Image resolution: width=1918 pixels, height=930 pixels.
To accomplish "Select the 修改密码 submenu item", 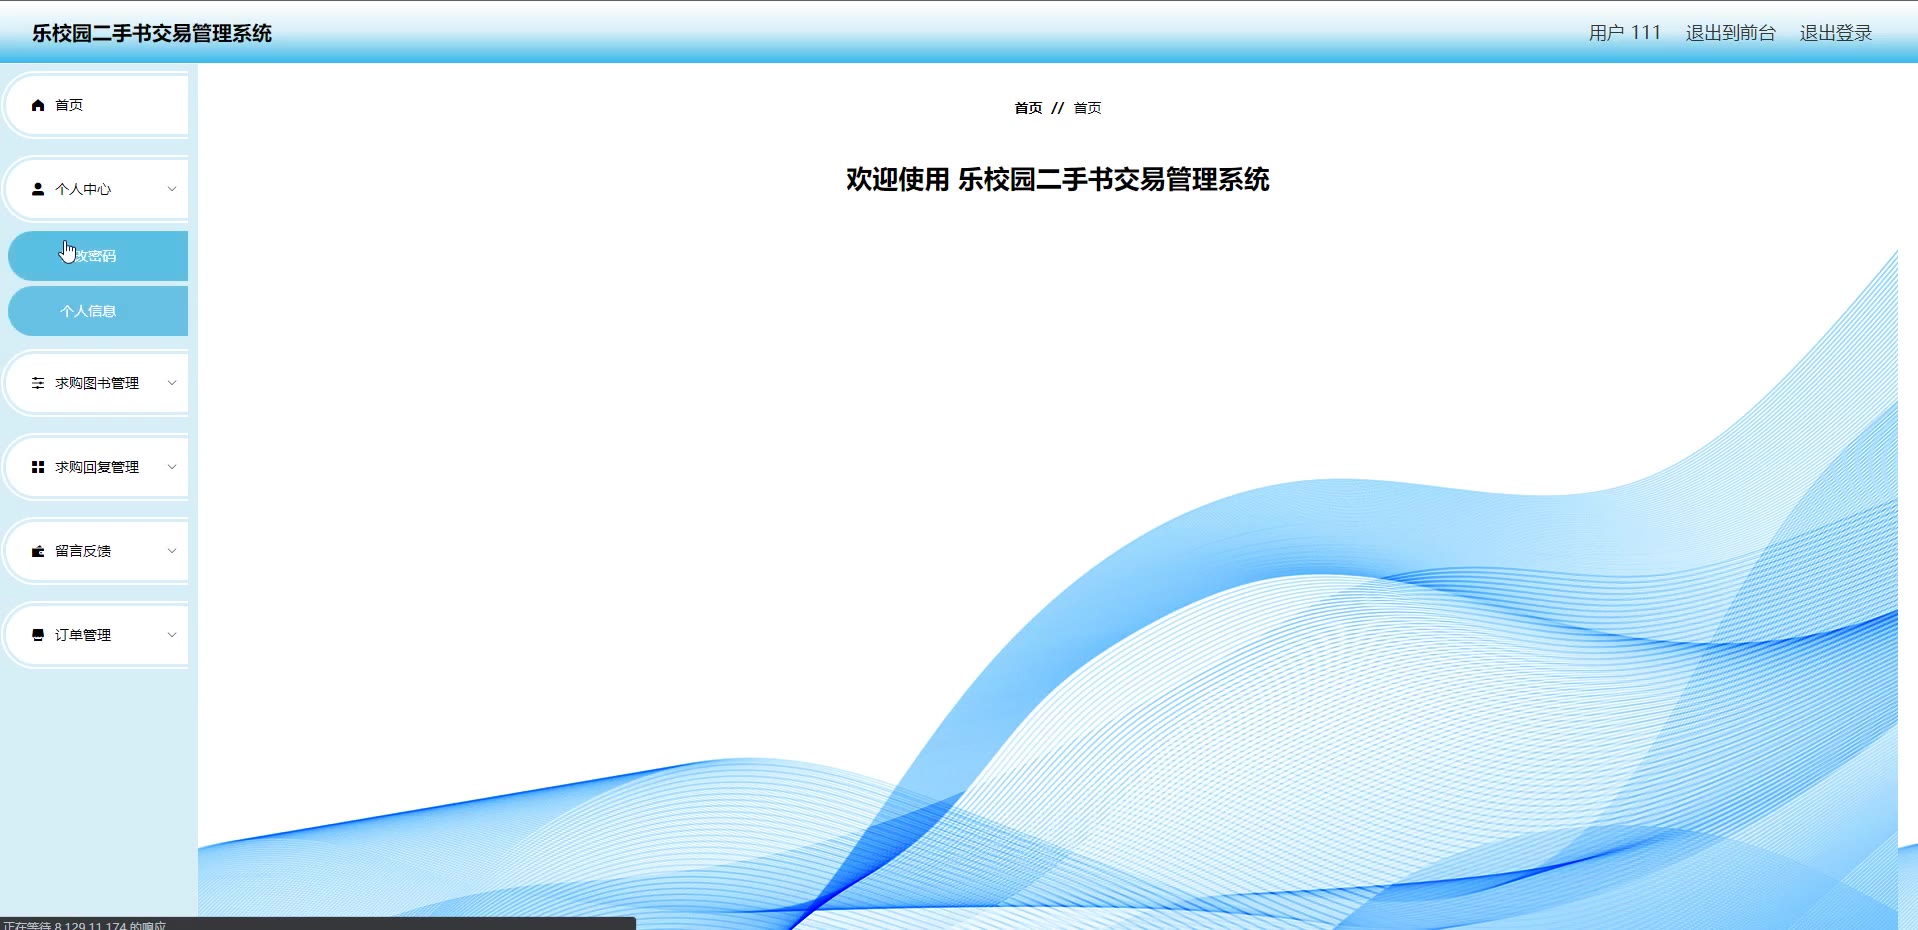I will (x=98, y=256).
